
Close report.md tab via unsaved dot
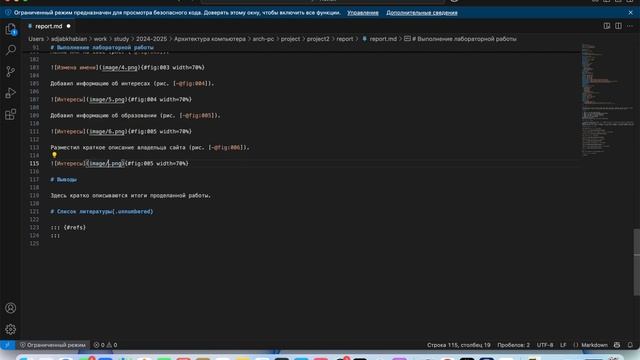point(69,26)
